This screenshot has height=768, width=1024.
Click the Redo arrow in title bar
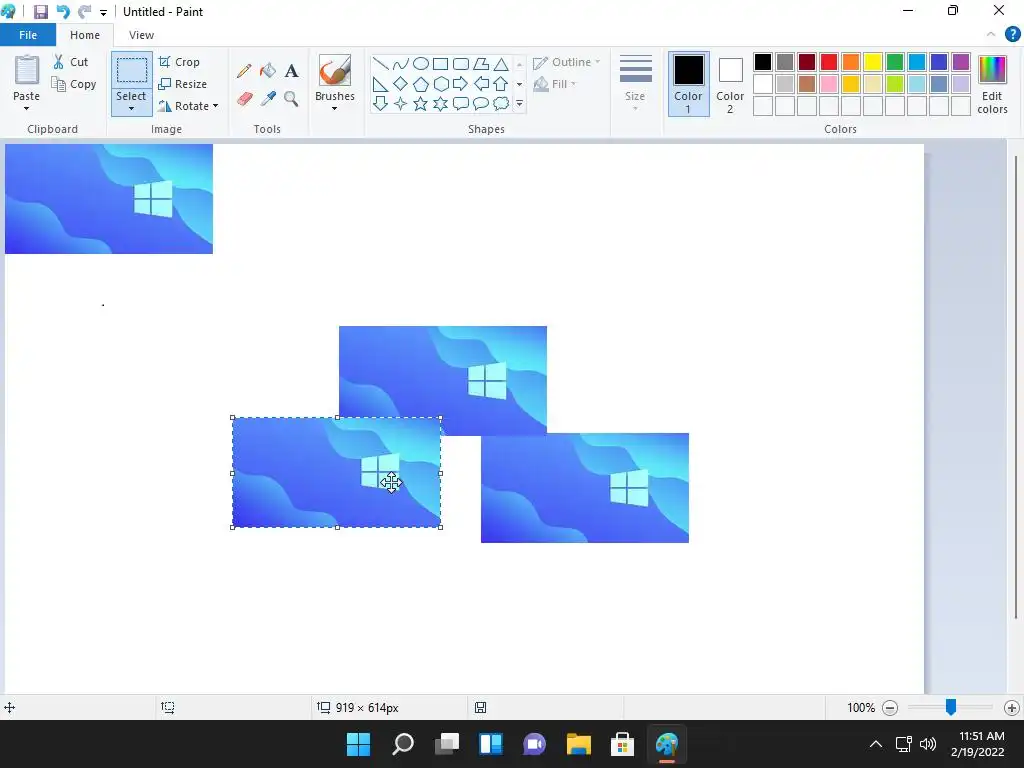84,12
